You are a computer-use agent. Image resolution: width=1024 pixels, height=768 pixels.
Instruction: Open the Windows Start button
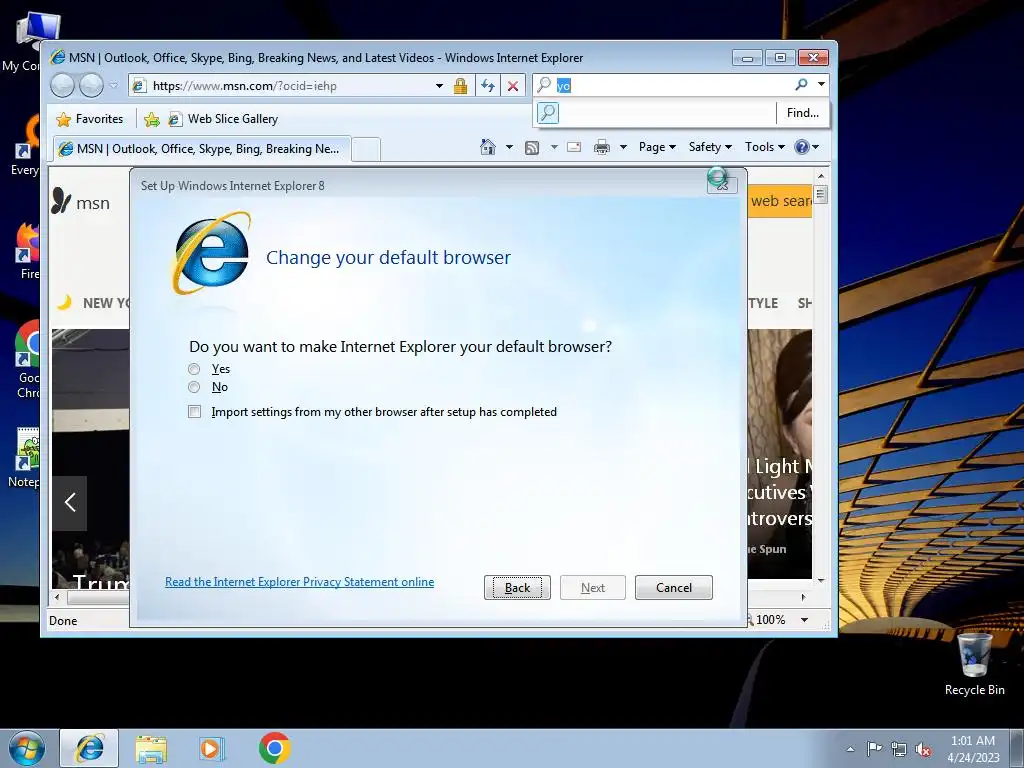(27, 748)
